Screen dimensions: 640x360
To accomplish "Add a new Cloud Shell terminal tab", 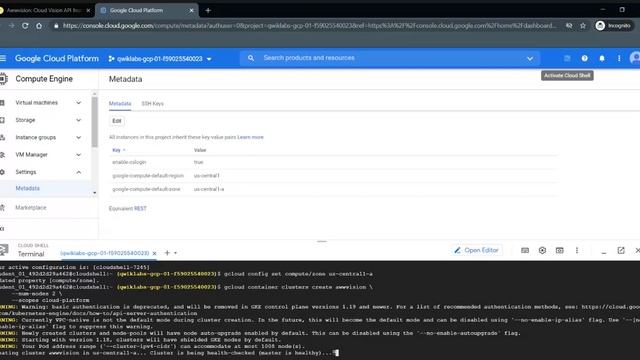I will tap(167, 253).
